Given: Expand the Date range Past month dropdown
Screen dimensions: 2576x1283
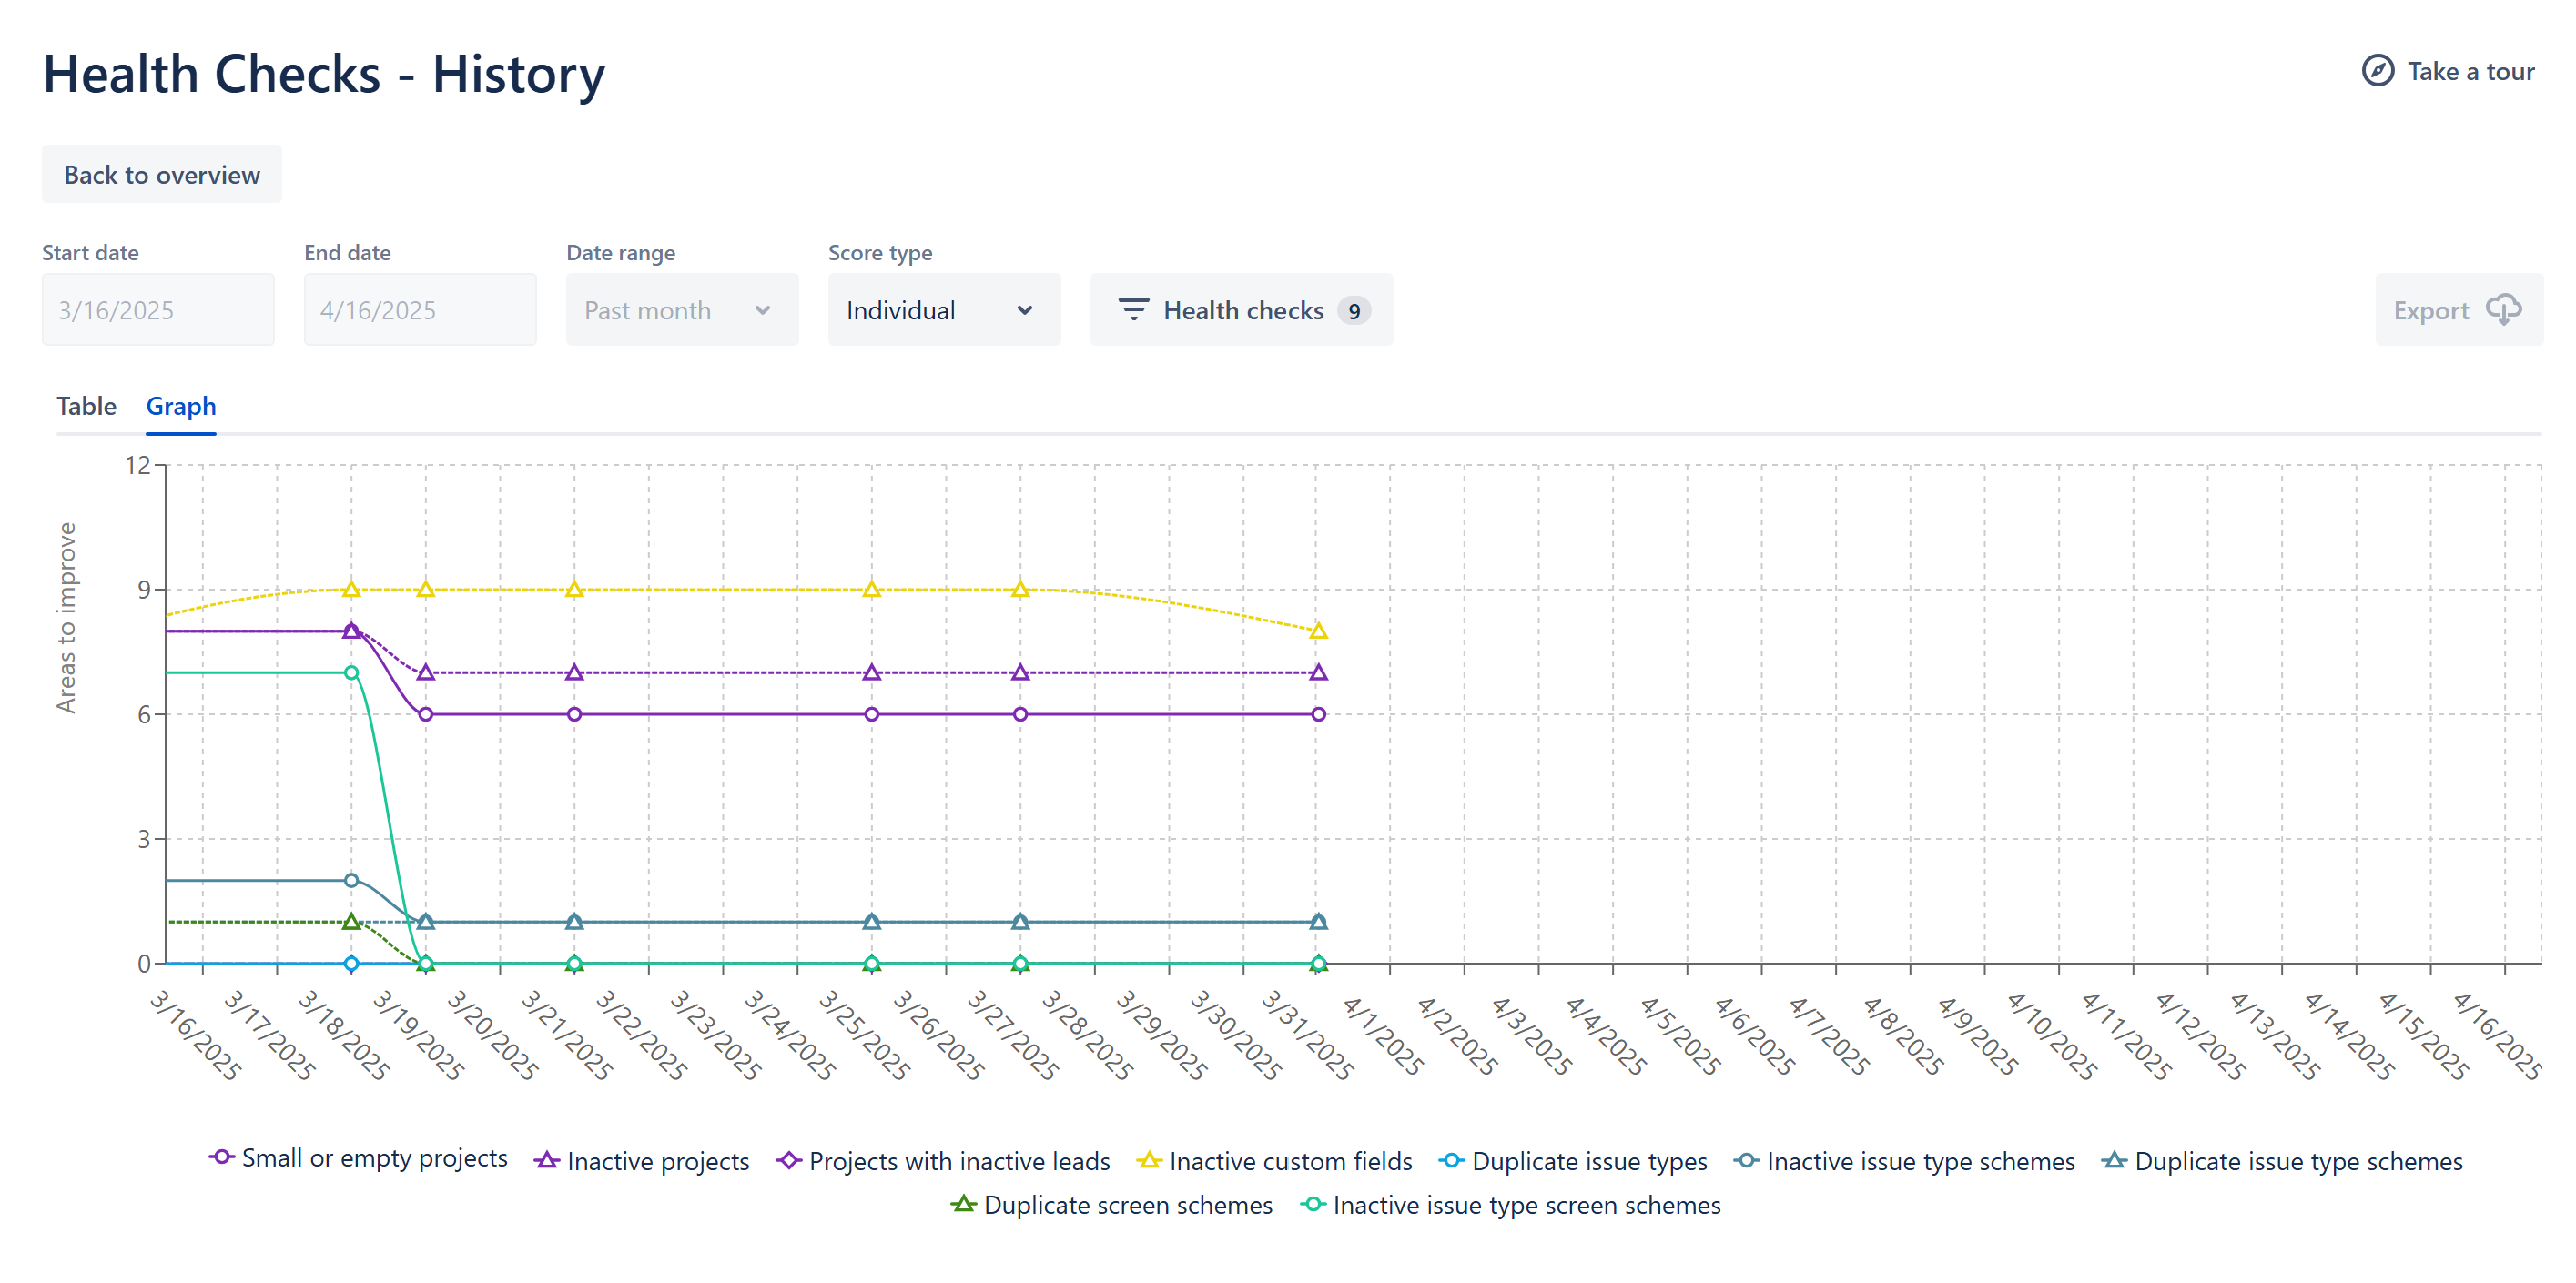Looking at the screenshot, I should click(x=681, y=310).
